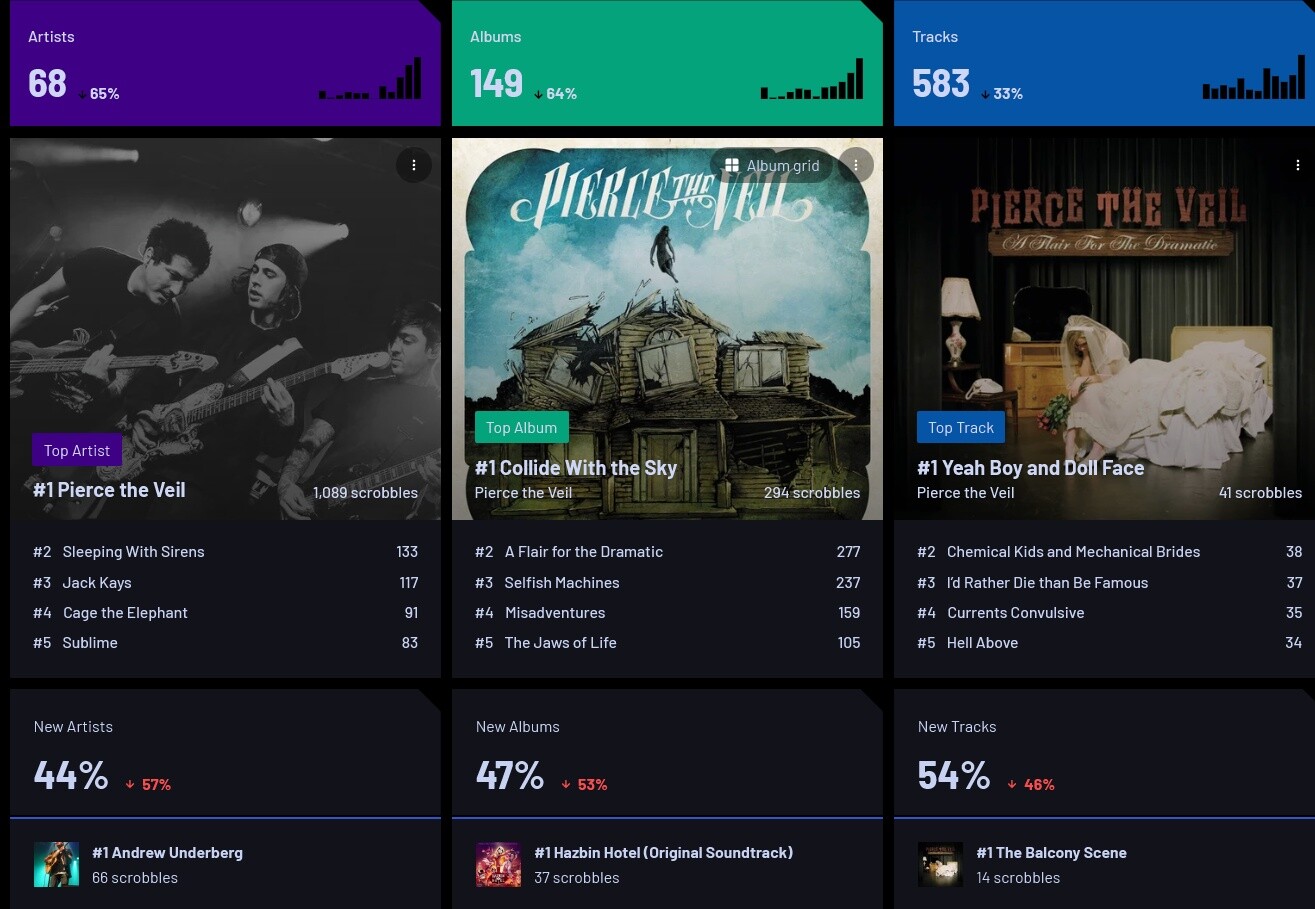Image resolution: width=1315 pixels, height=909 pixels.
Task: Open the Top Album card options menu
Action: 856,165
